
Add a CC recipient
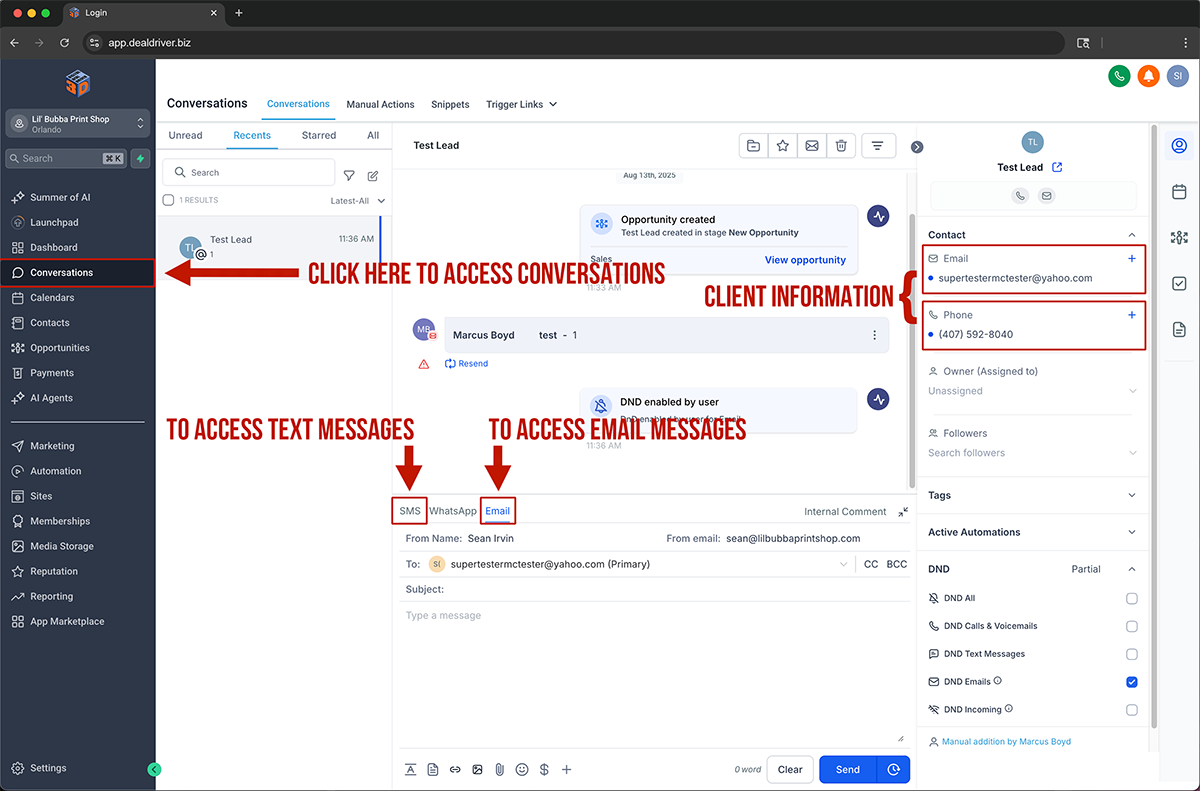(x=871, y=565)
